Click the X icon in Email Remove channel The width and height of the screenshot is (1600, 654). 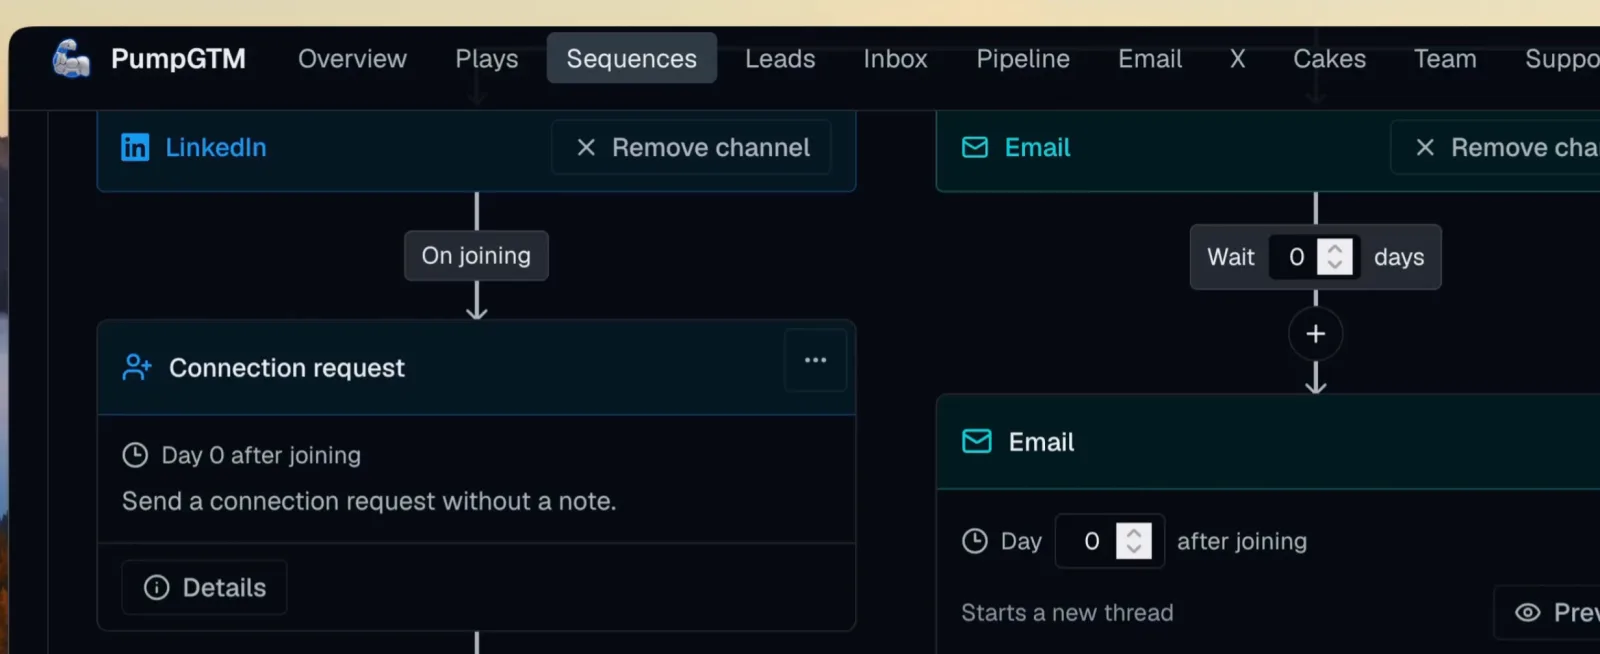[x=1426, y=148]
